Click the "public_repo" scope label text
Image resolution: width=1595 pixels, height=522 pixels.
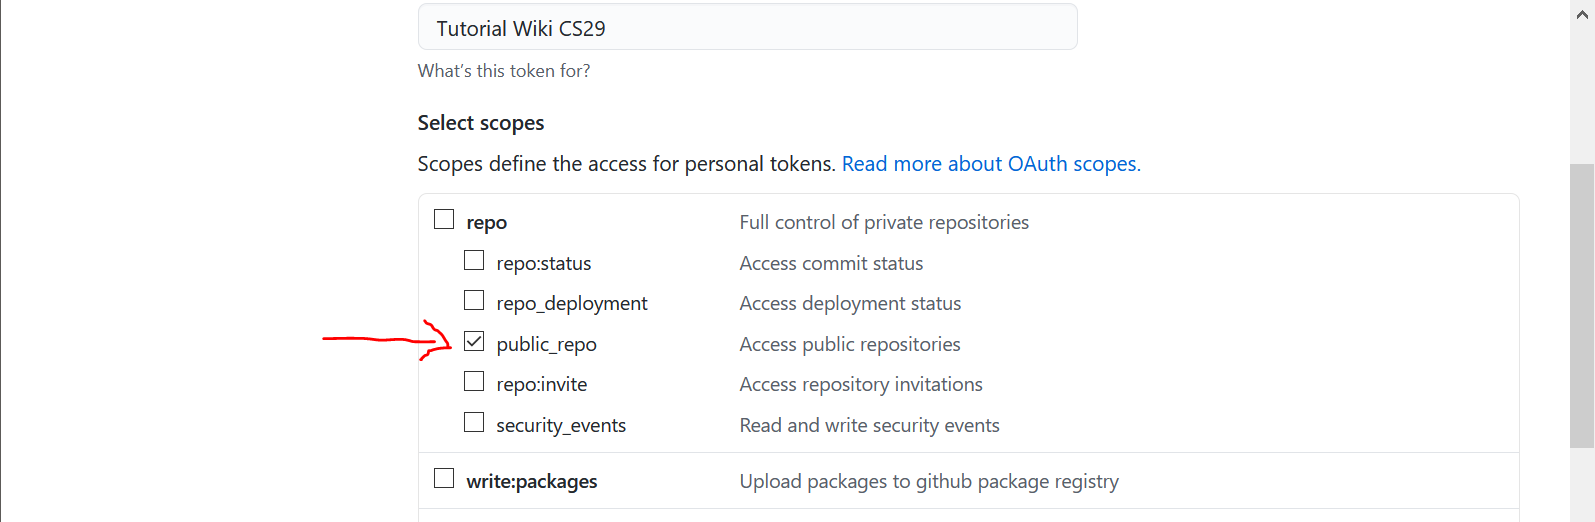click(x=546, y=345)
